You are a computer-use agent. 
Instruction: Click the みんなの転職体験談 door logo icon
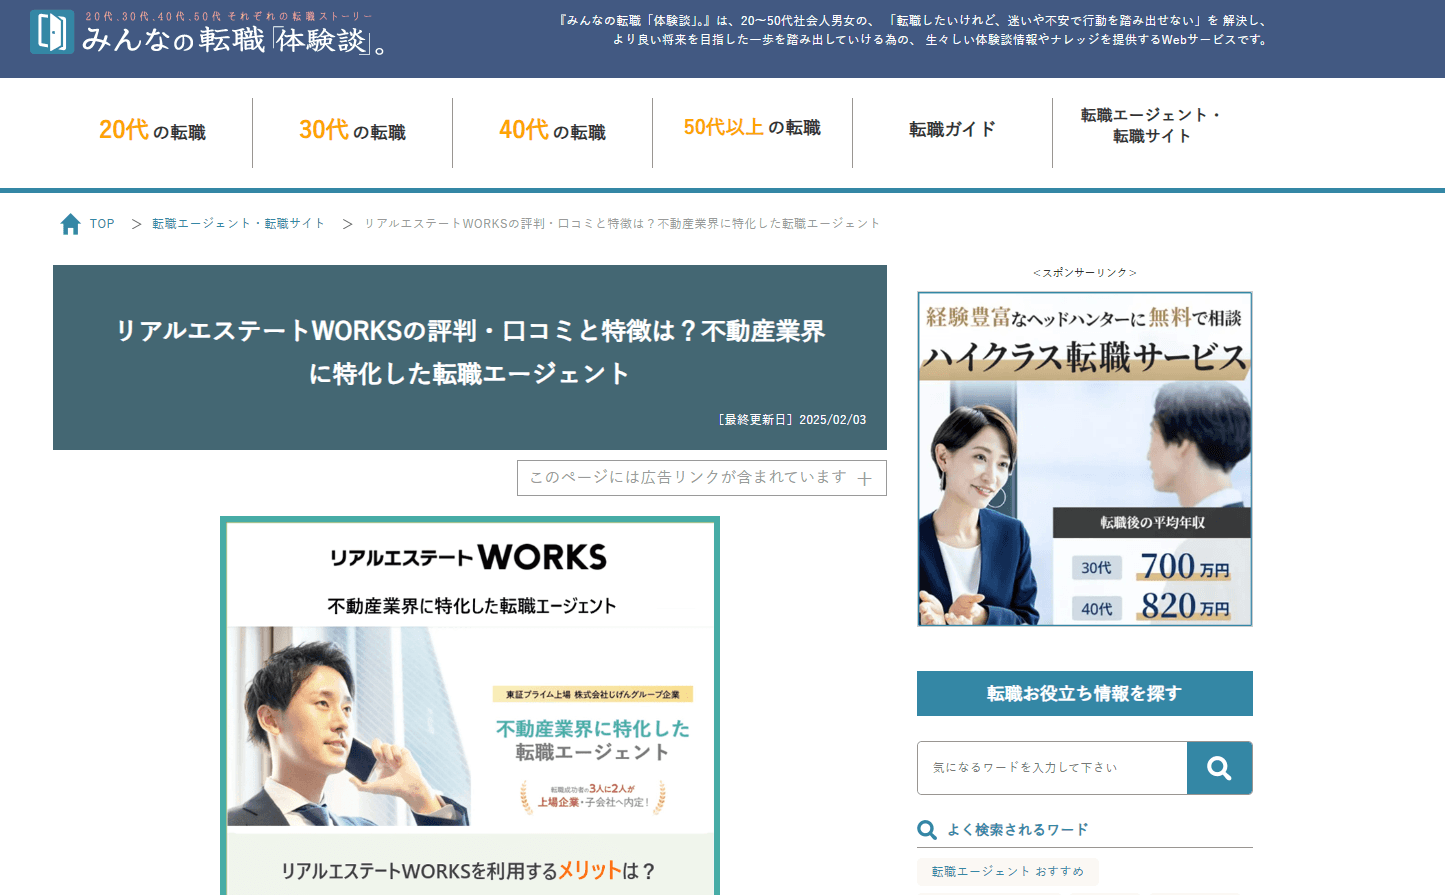pyautogui.click(x=52, y=32)
